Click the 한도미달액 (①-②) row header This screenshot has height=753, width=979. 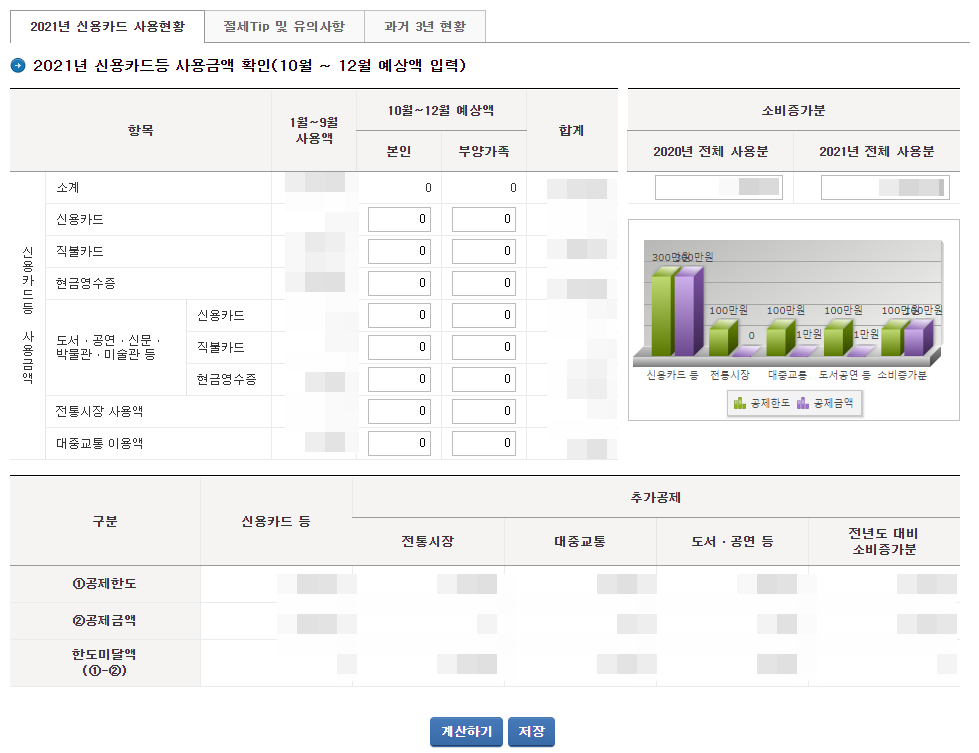click(104, 662)
